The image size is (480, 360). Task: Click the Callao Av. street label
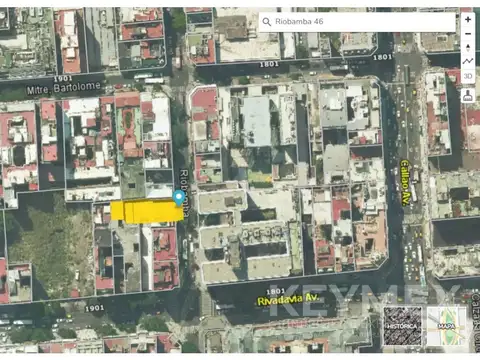[405, 183]
